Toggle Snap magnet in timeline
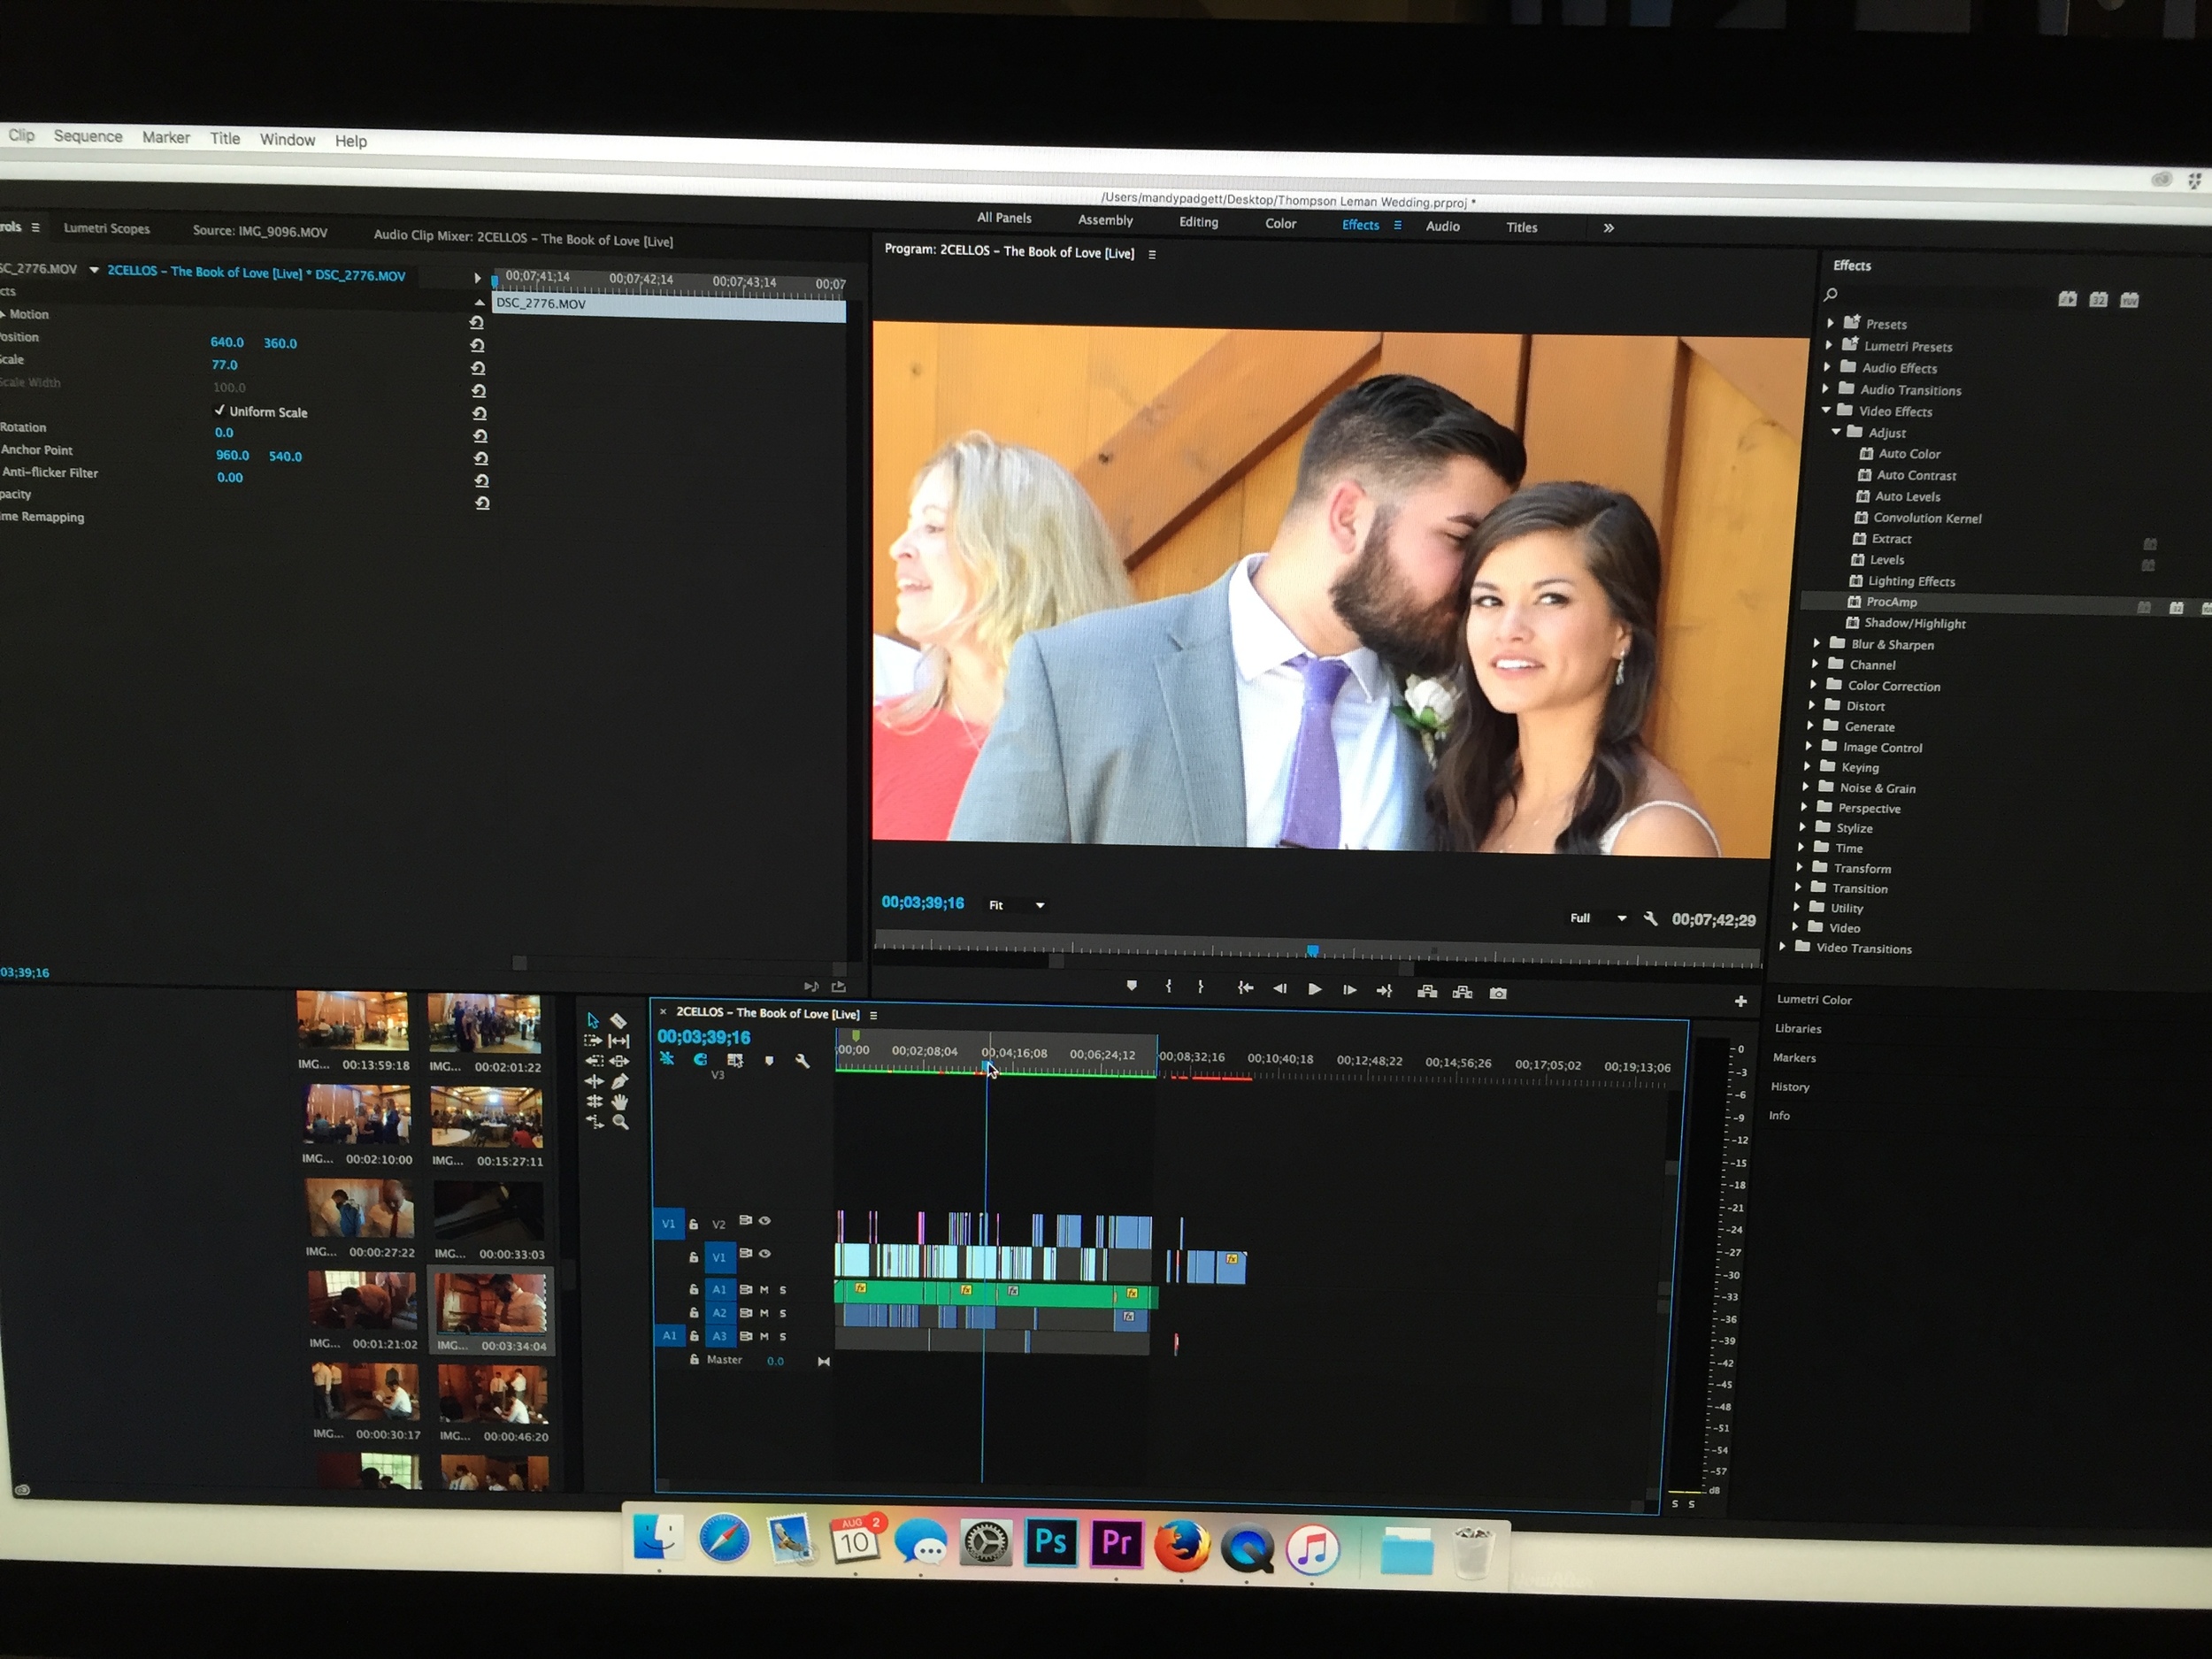 point(700,1059)
